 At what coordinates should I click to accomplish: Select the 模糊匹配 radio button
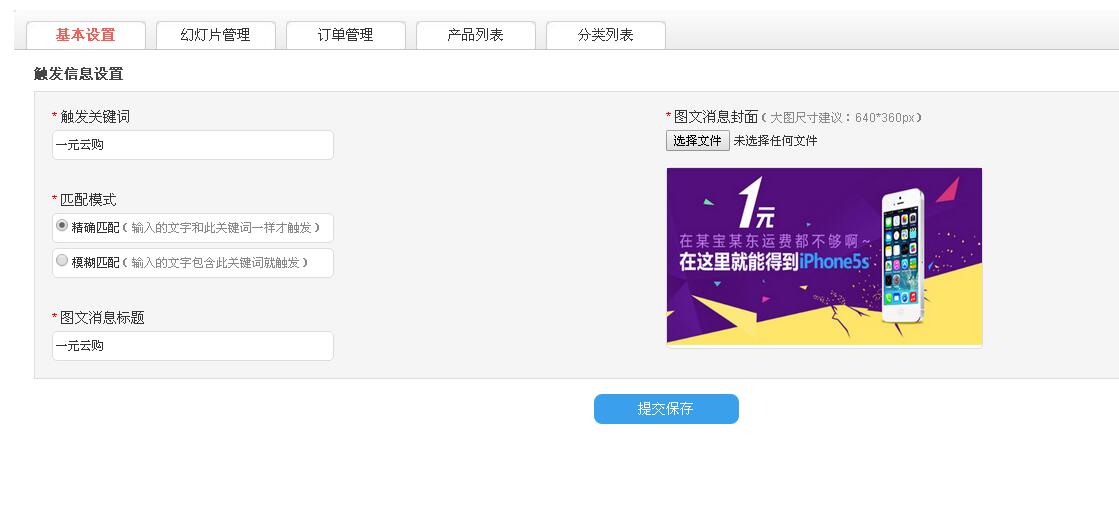point(62,261)
